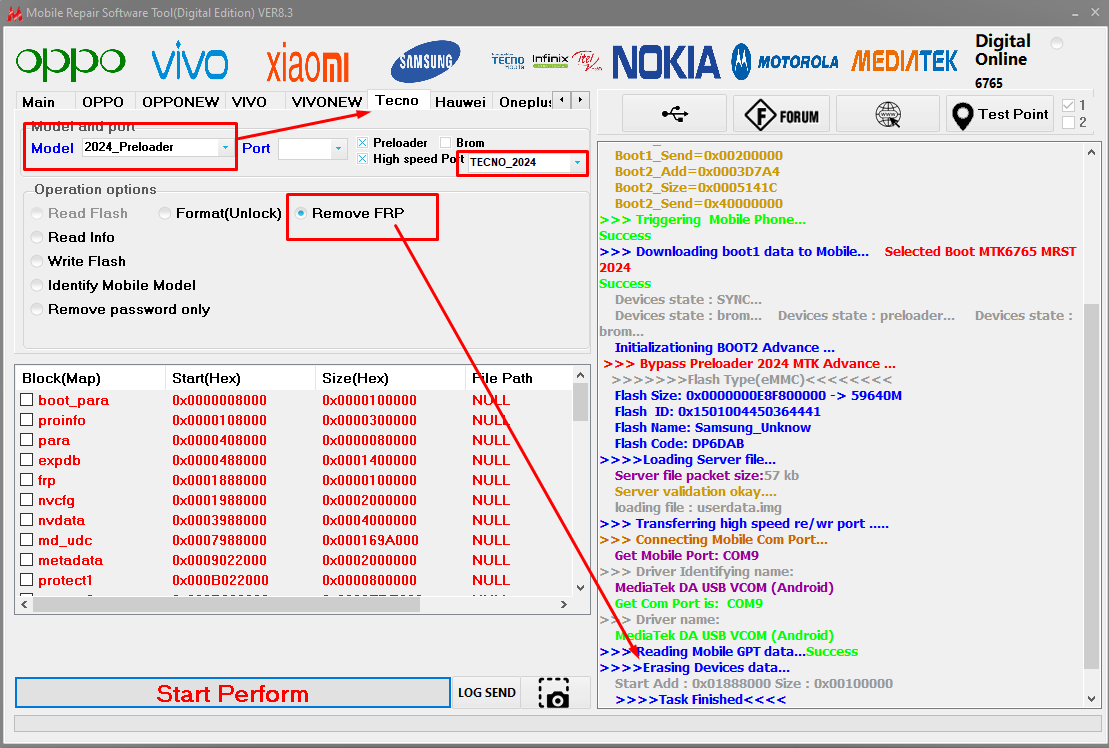Show previous tabs with left arrow
This screenshot has height=748, width=1109.
point(562,100)
